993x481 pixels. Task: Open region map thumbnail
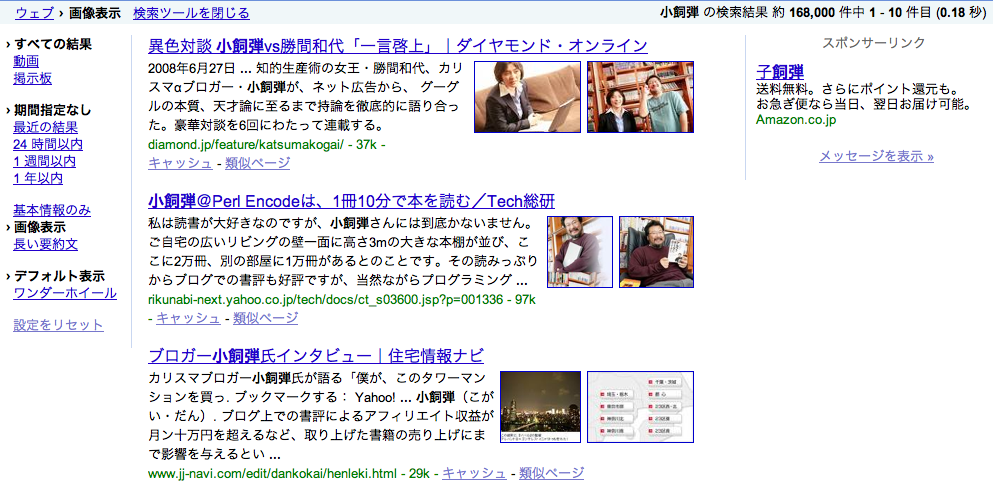click(640, 406)
